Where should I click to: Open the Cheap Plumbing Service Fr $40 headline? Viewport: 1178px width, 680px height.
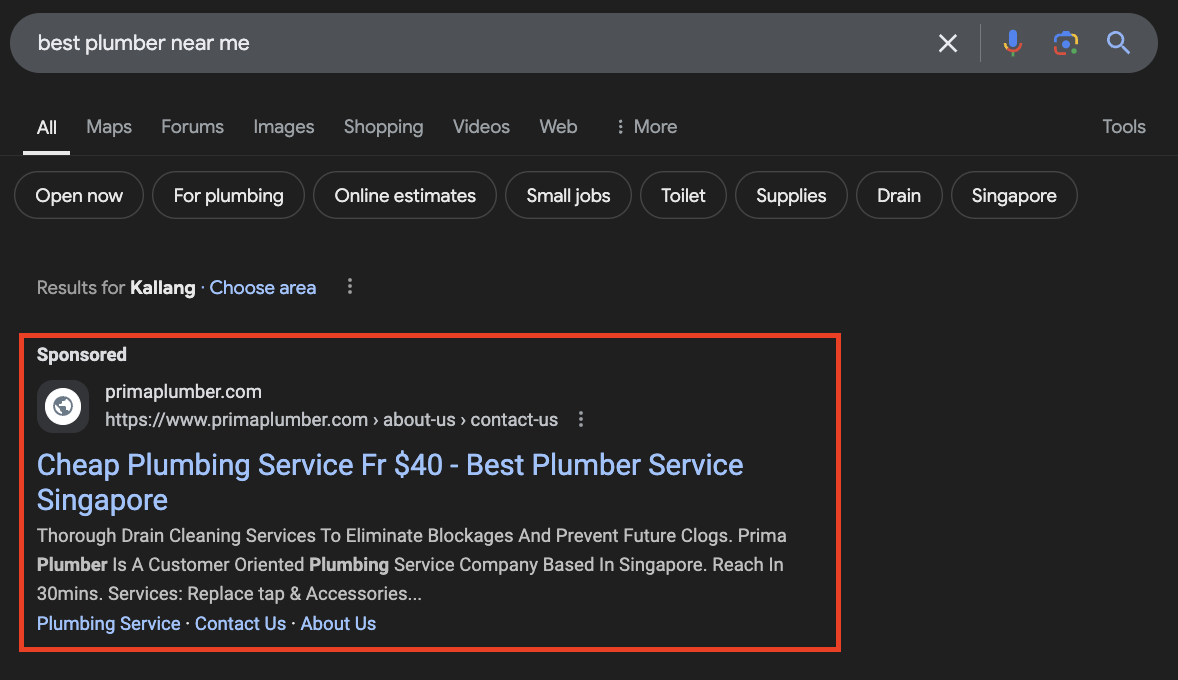(390, 482)
